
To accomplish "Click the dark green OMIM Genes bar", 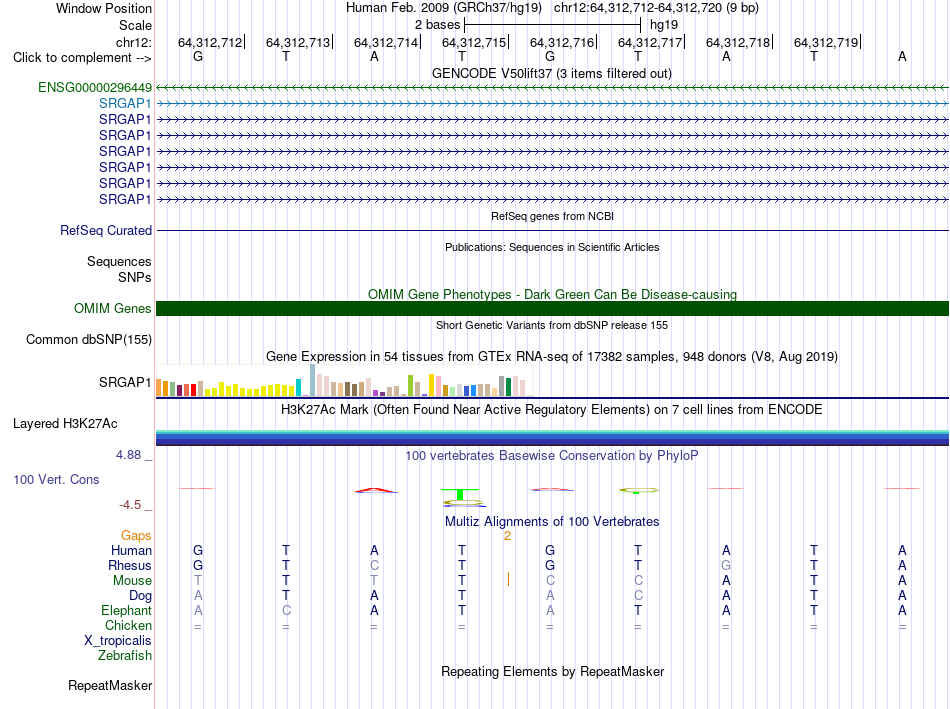I will pos(552,308).
